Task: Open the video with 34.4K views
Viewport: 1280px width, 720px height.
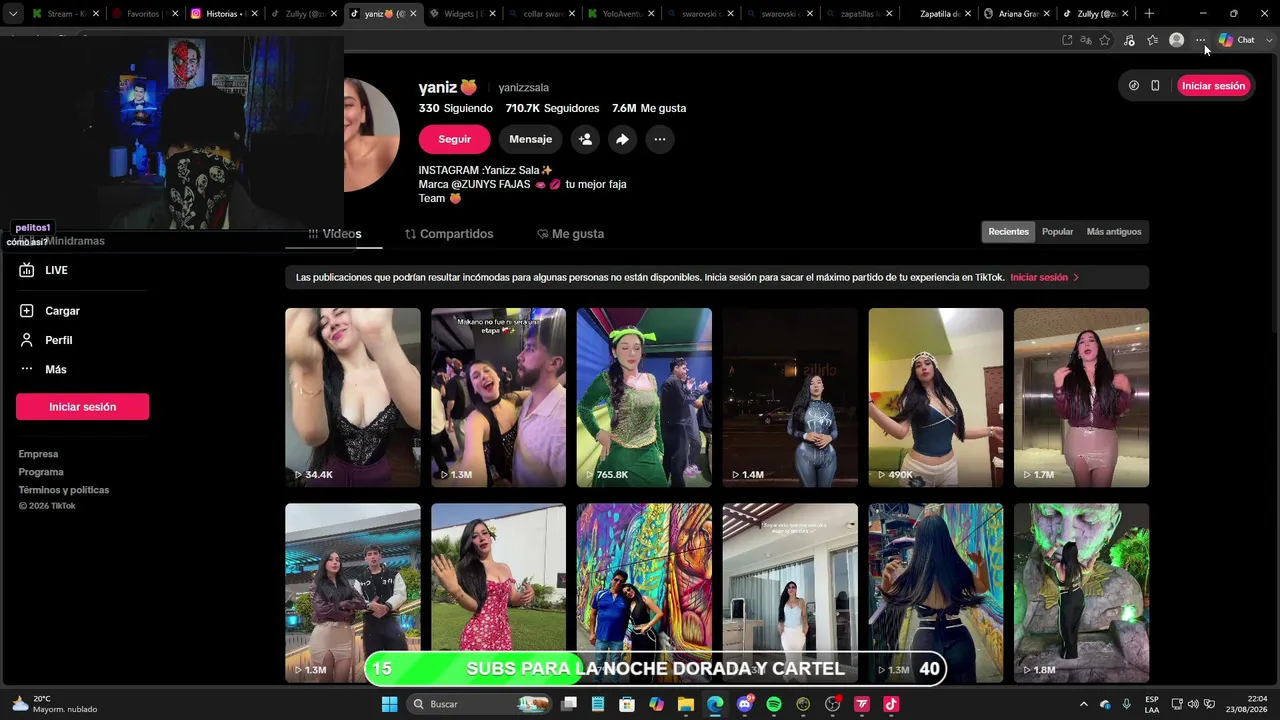Action: pos(353,397)
